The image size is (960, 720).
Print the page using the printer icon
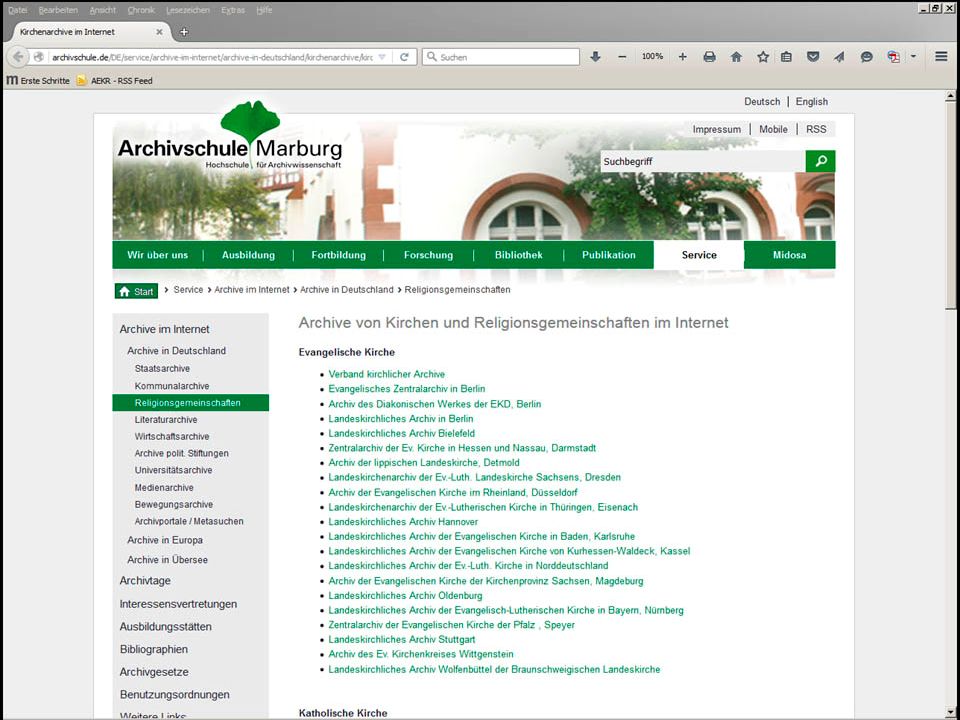pos(710,57)
